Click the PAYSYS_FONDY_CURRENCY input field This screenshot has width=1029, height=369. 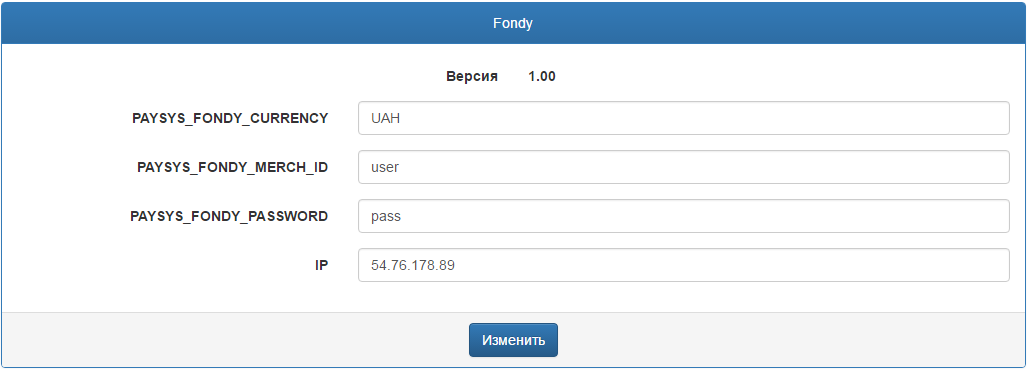click(x=683, y=118)
